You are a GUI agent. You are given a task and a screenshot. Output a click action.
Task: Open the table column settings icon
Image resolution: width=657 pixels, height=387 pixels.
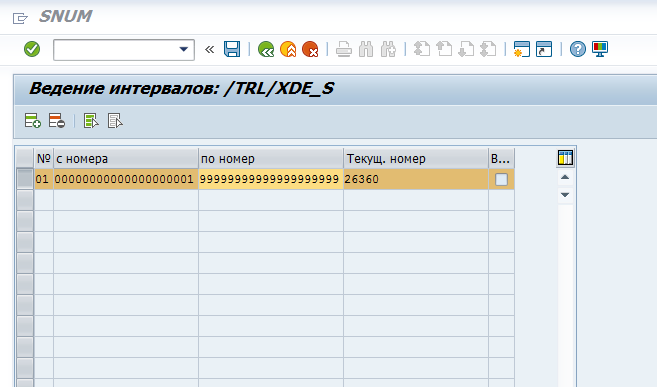coord(565,158)
